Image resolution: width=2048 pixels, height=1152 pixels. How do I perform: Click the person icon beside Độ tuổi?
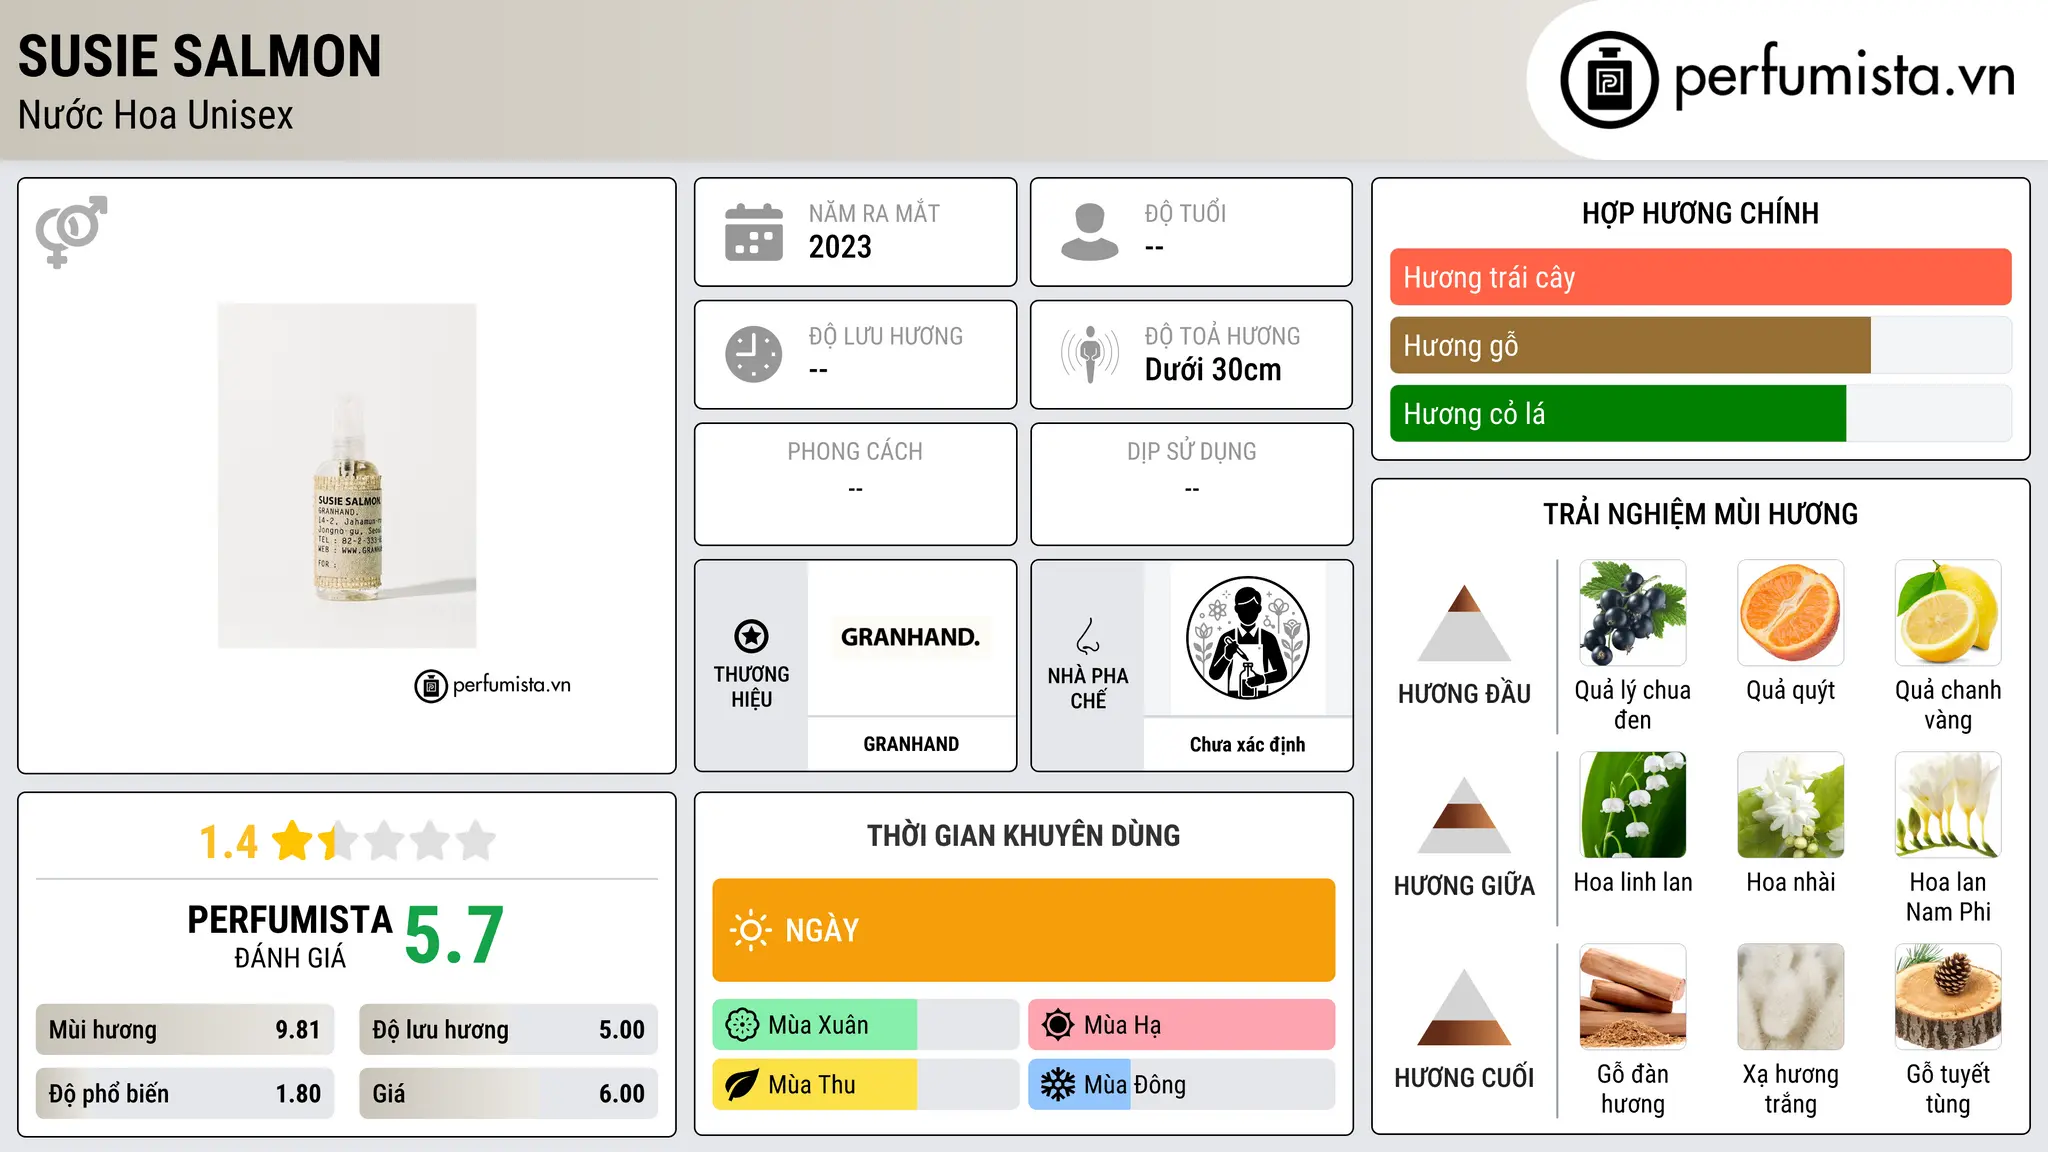tap(1089, 232)
